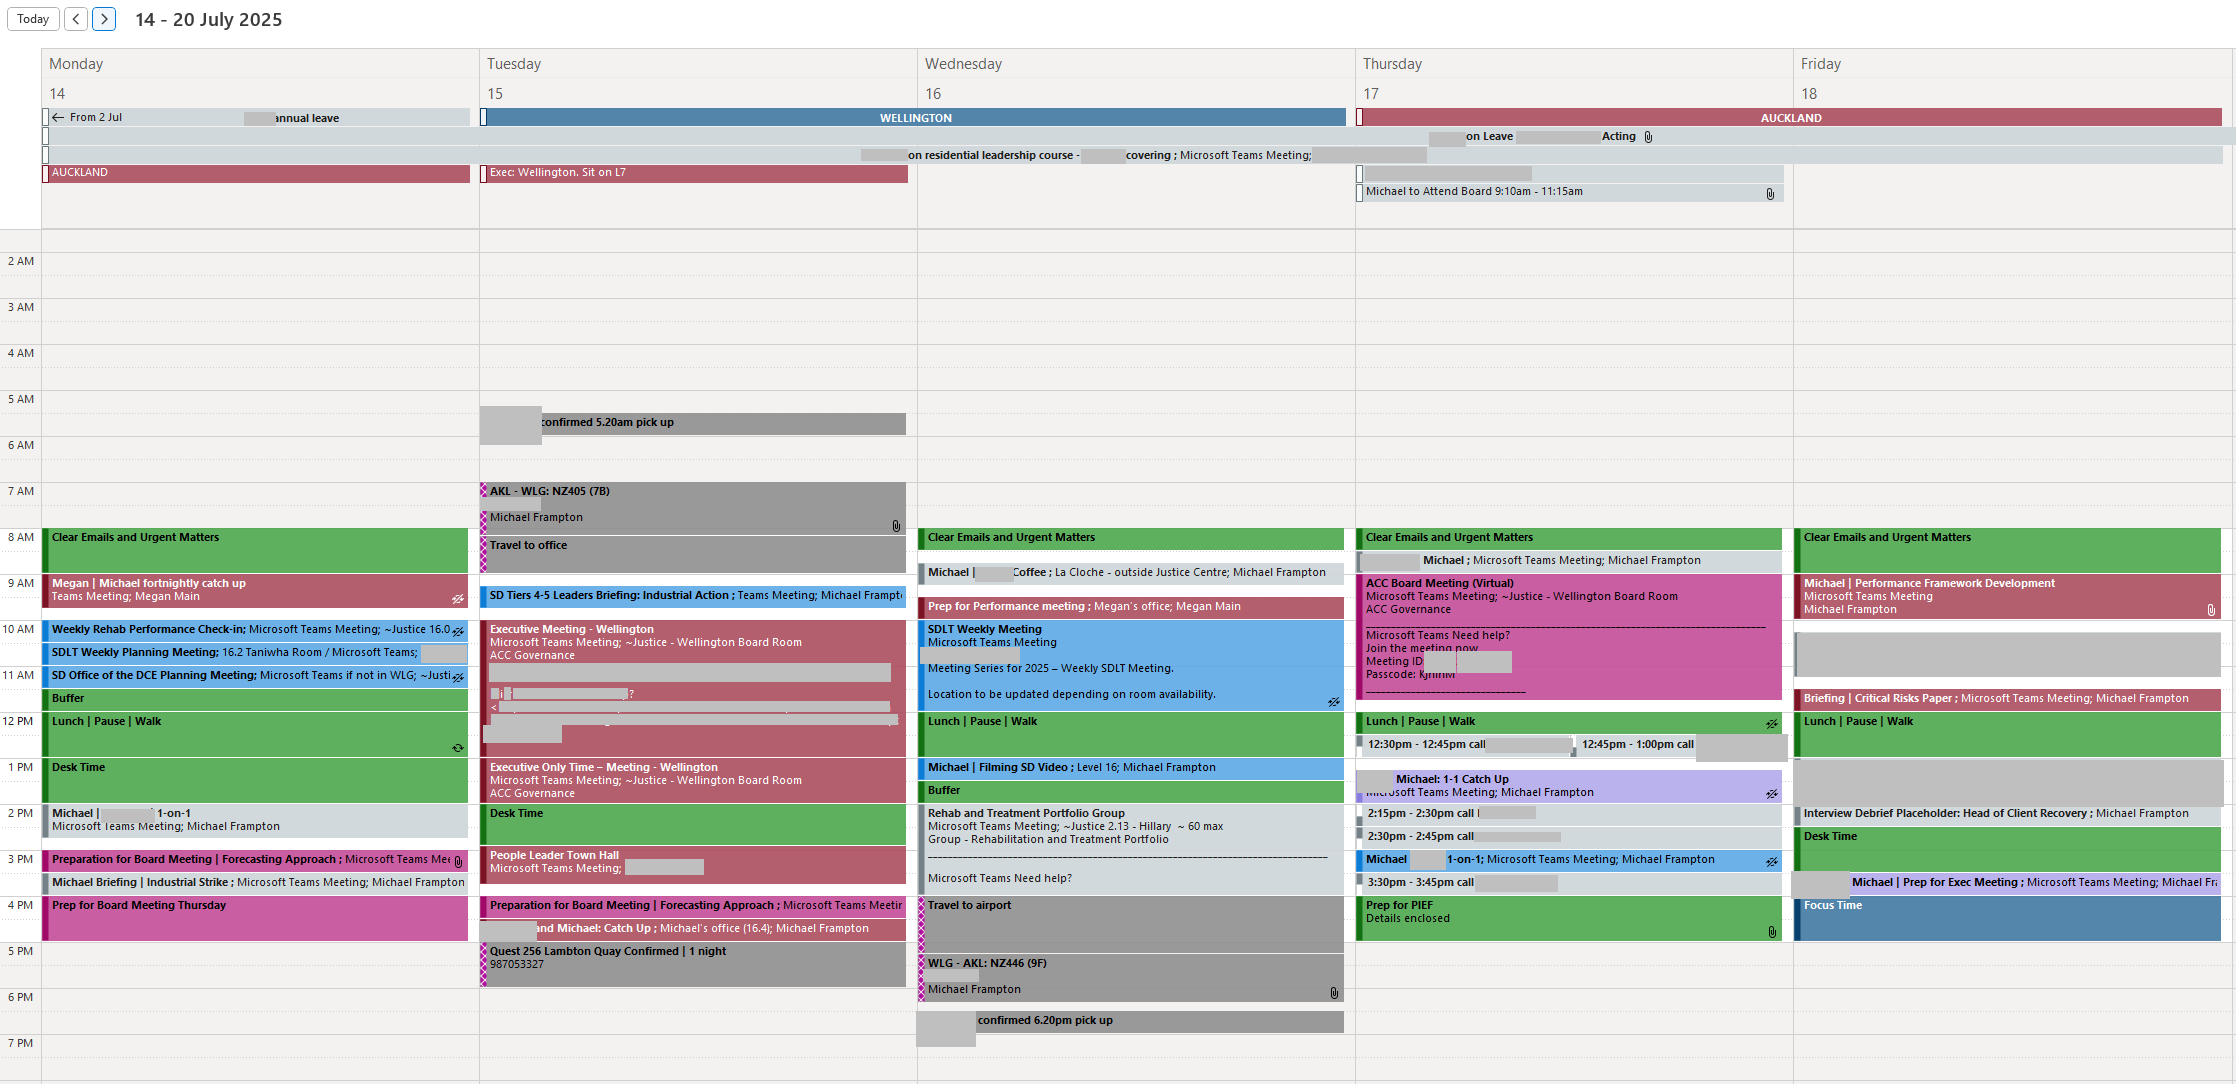
Task: Open the AUCKLAND all-day banner on Thursday
Action: [1790, 118]
